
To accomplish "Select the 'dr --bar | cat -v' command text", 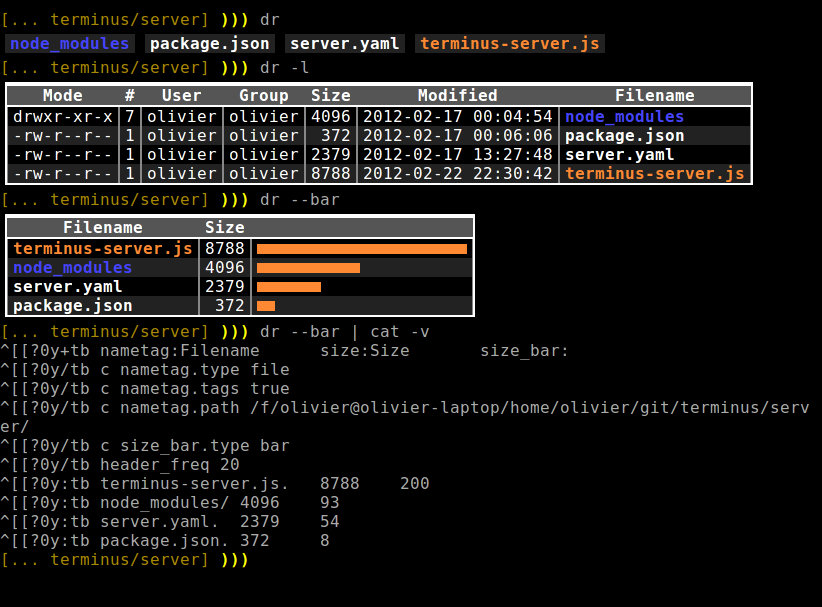I will coord(344,332).
